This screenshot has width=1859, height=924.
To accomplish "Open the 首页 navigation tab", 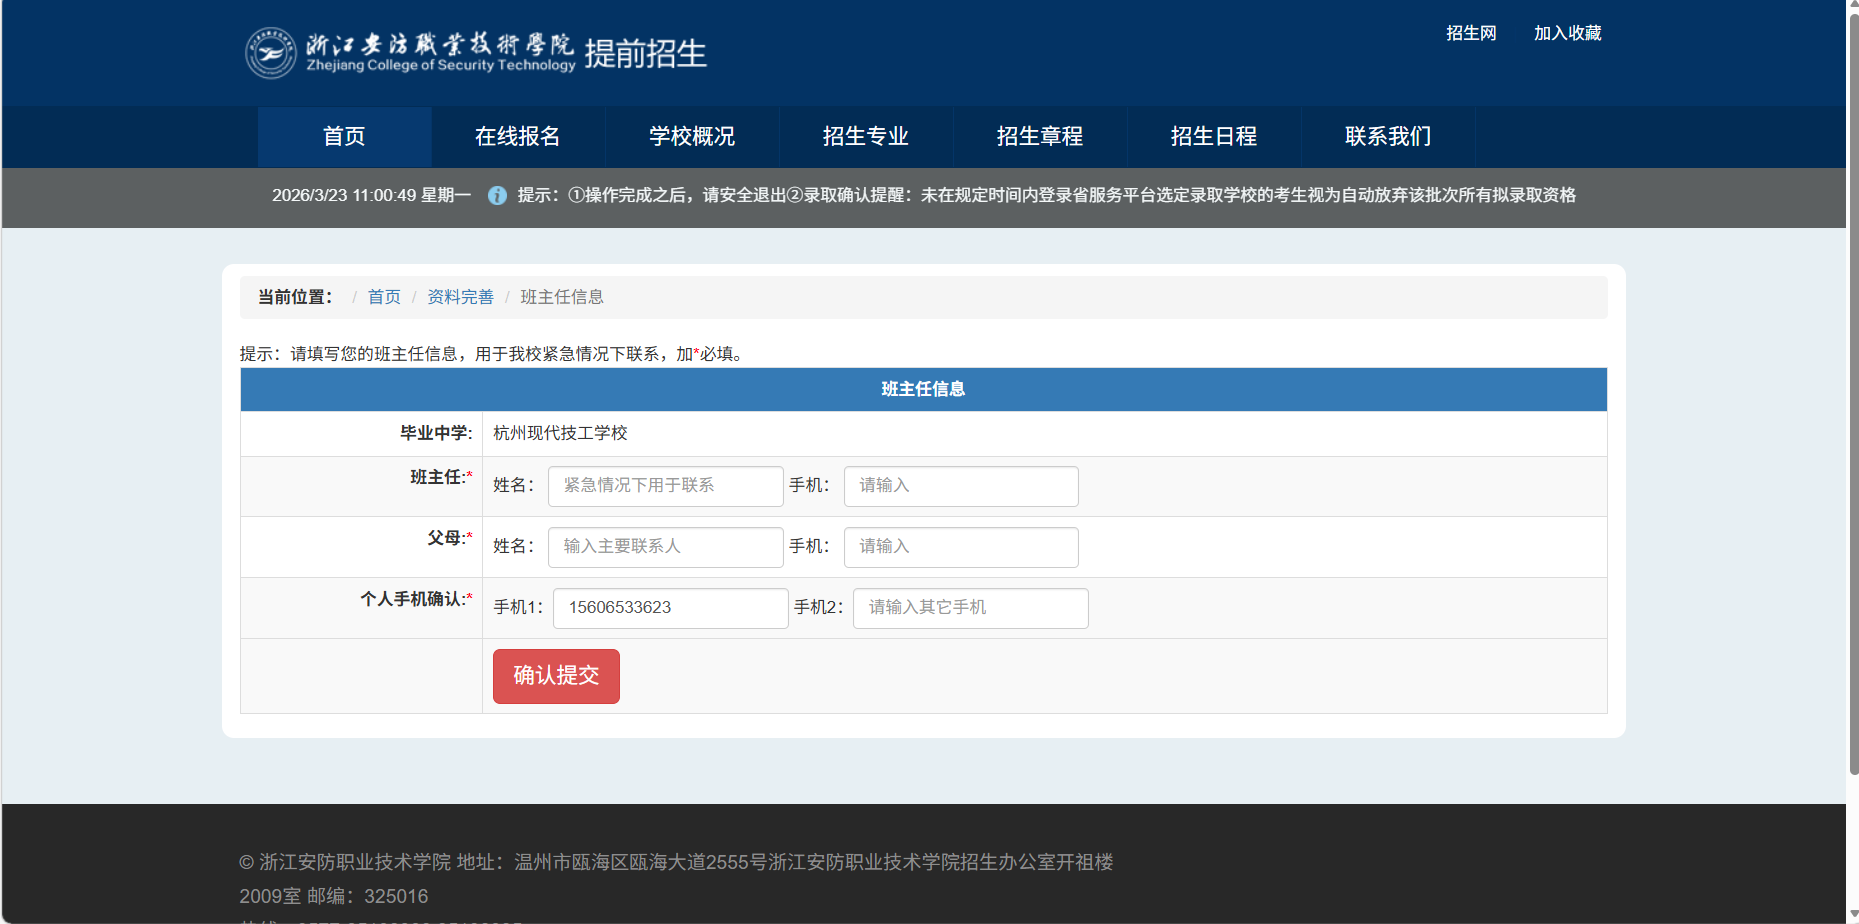I will (344, 137).
